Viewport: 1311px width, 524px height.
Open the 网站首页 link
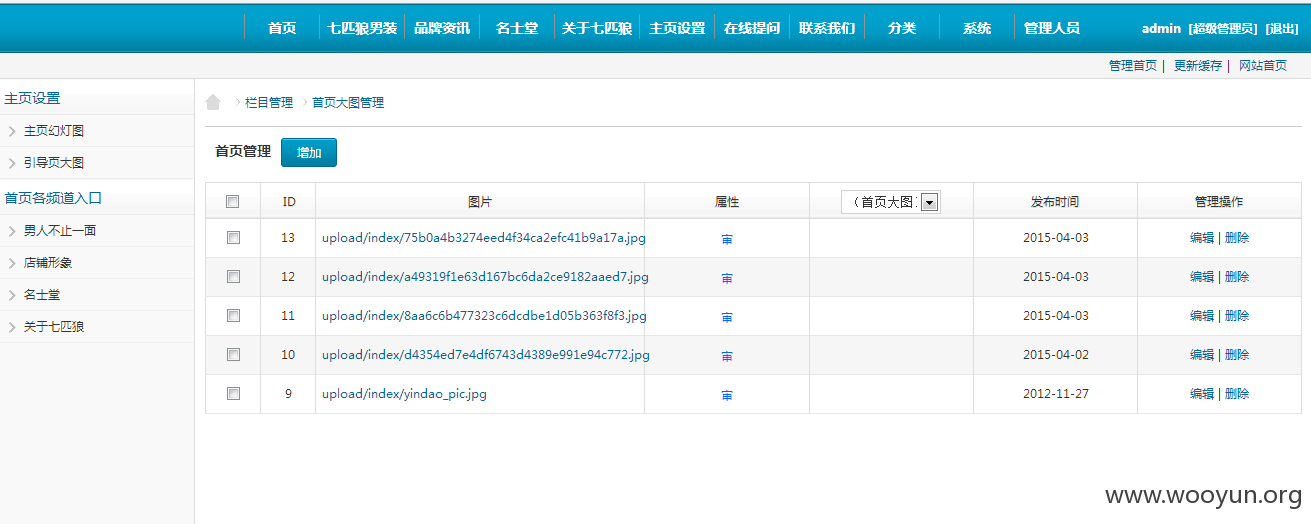[x=1263, y=66]
